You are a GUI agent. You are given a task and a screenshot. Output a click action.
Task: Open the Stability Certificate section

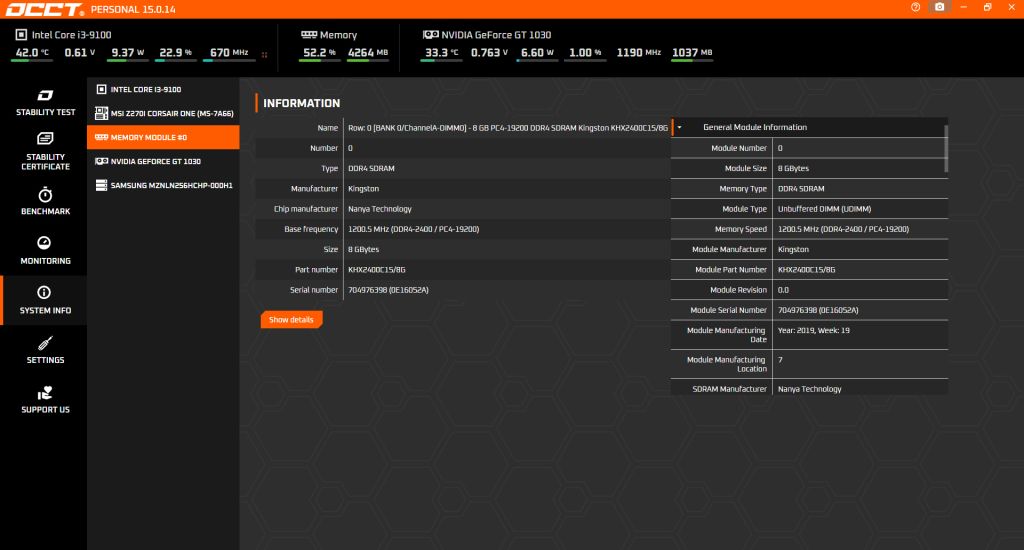[45, 152]
